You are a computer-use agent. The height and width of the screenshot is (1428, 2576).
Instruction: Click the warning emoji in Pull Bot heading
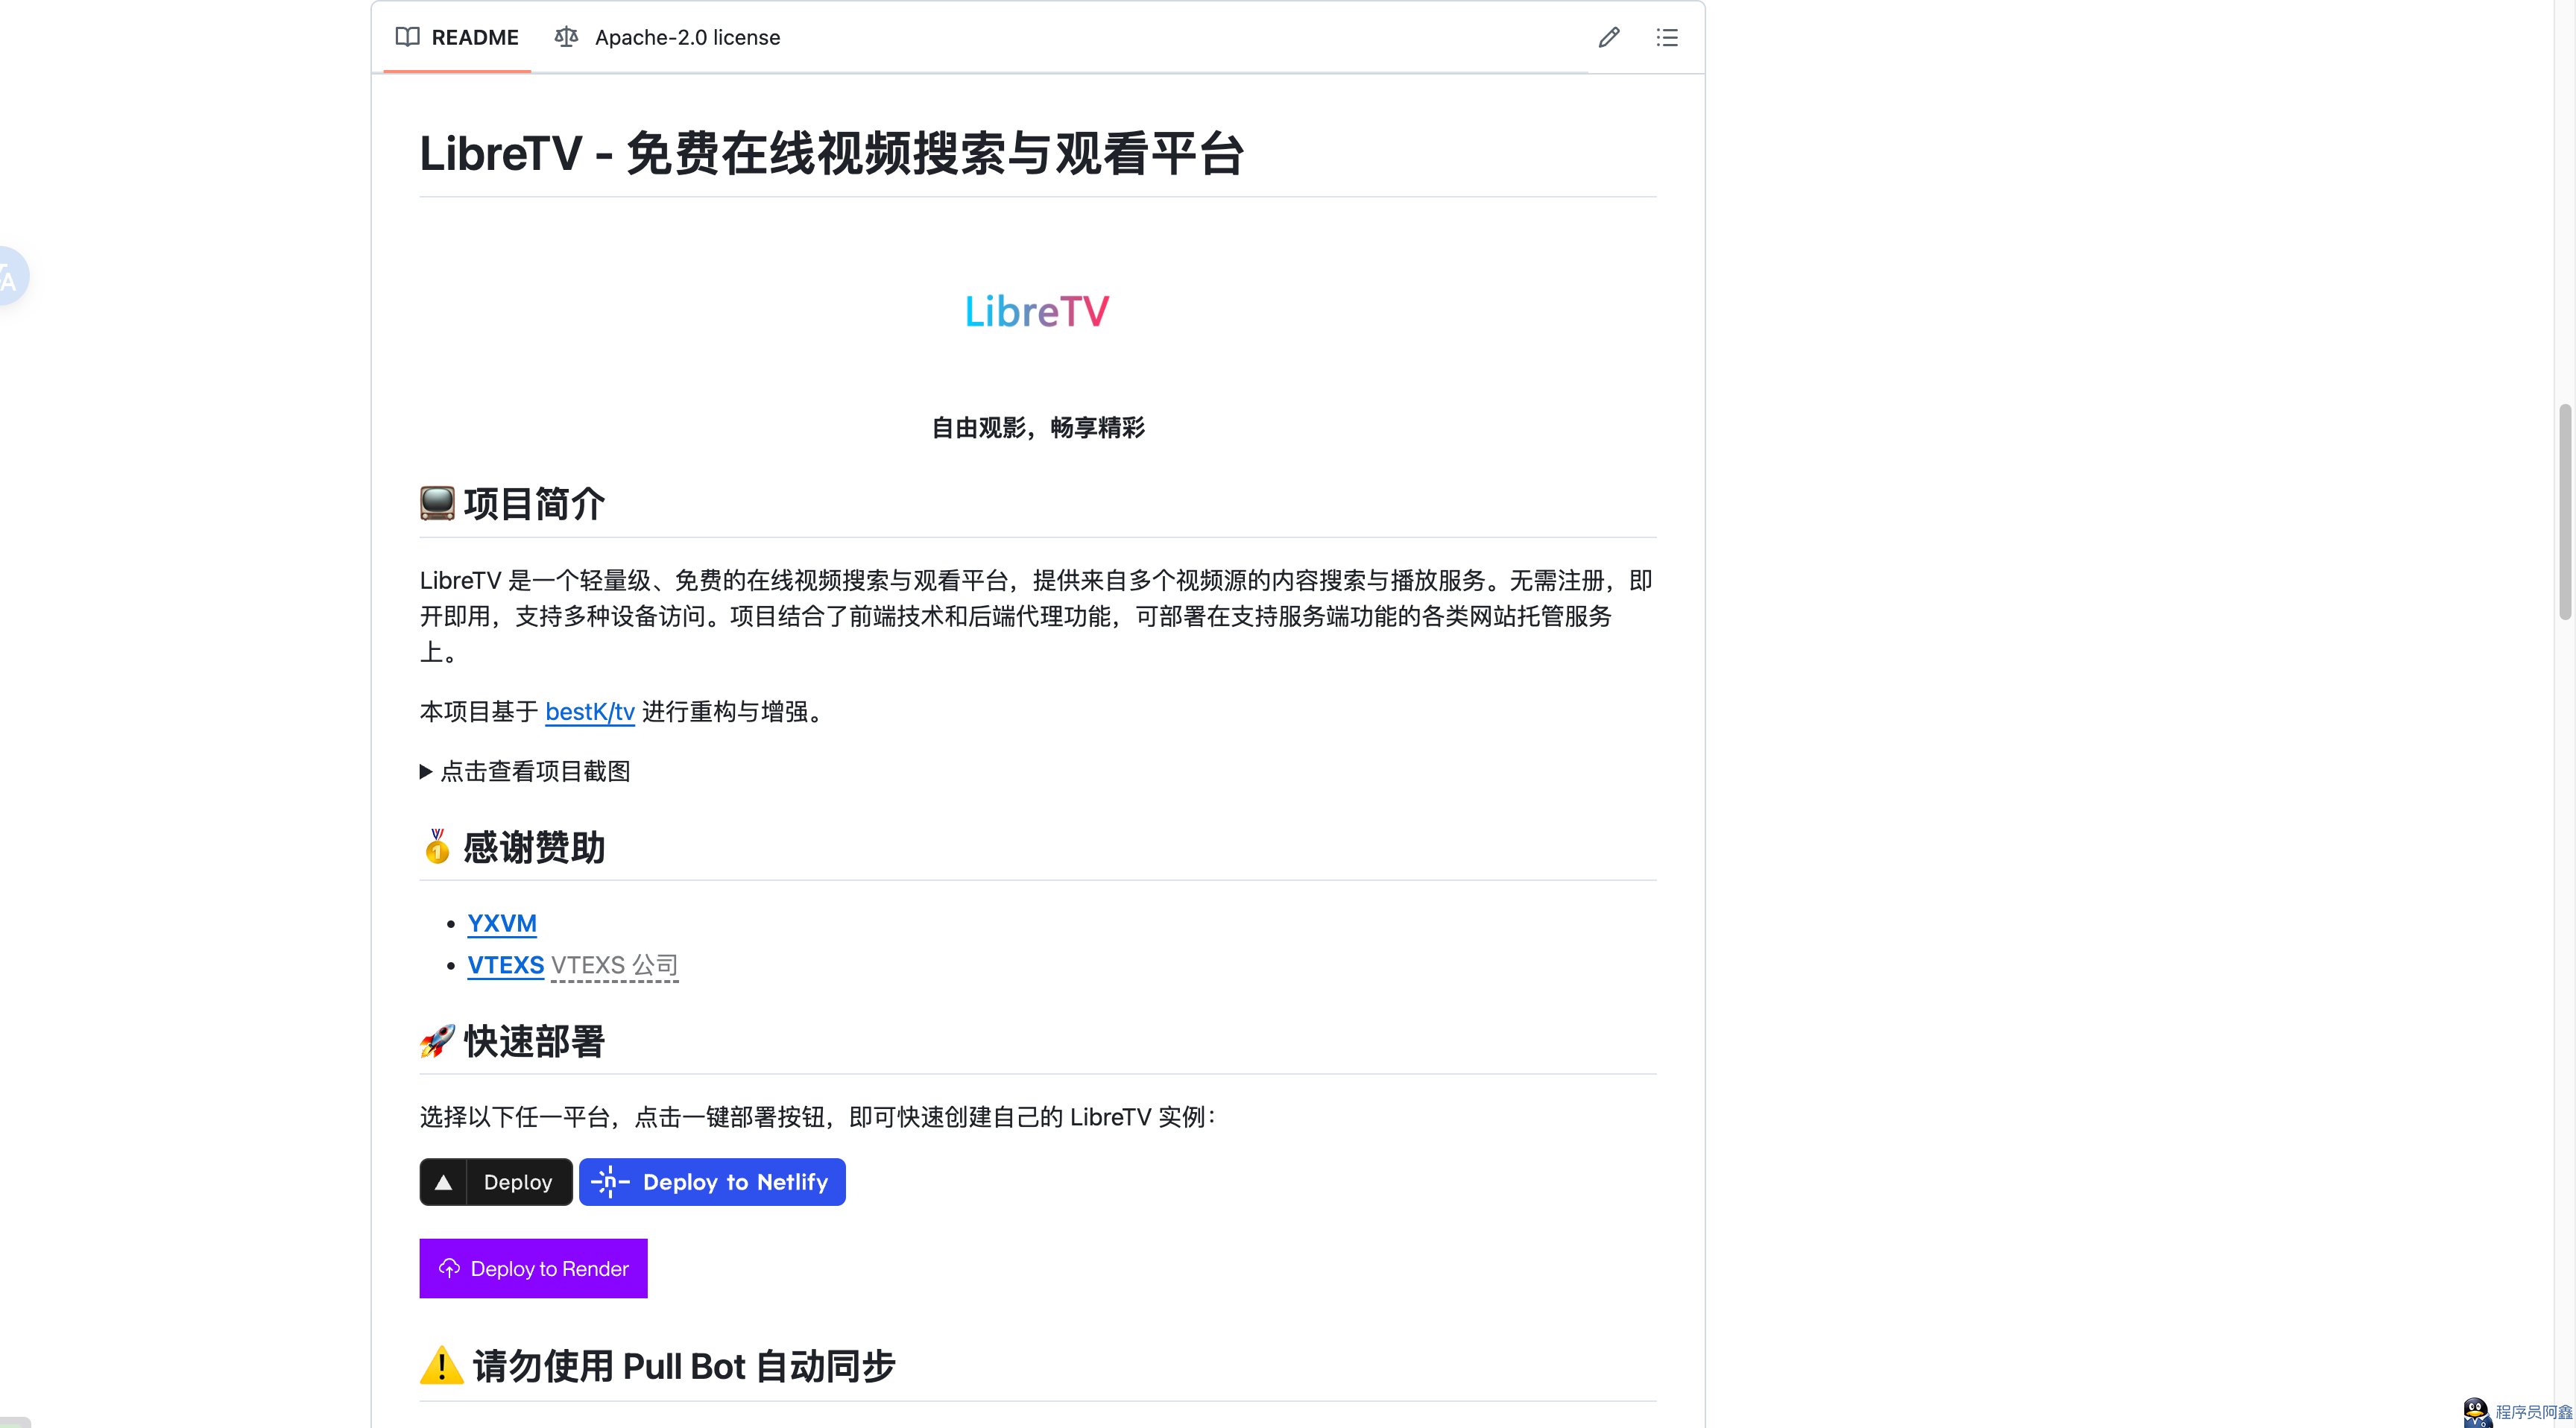[x=441, y=1365]
